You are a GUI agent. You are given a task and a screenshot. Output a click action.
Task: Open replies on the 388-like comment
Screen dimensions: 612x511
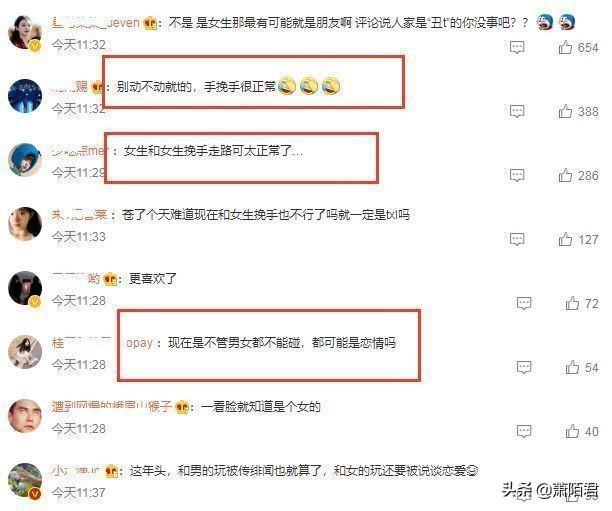(x=517, y=112)
